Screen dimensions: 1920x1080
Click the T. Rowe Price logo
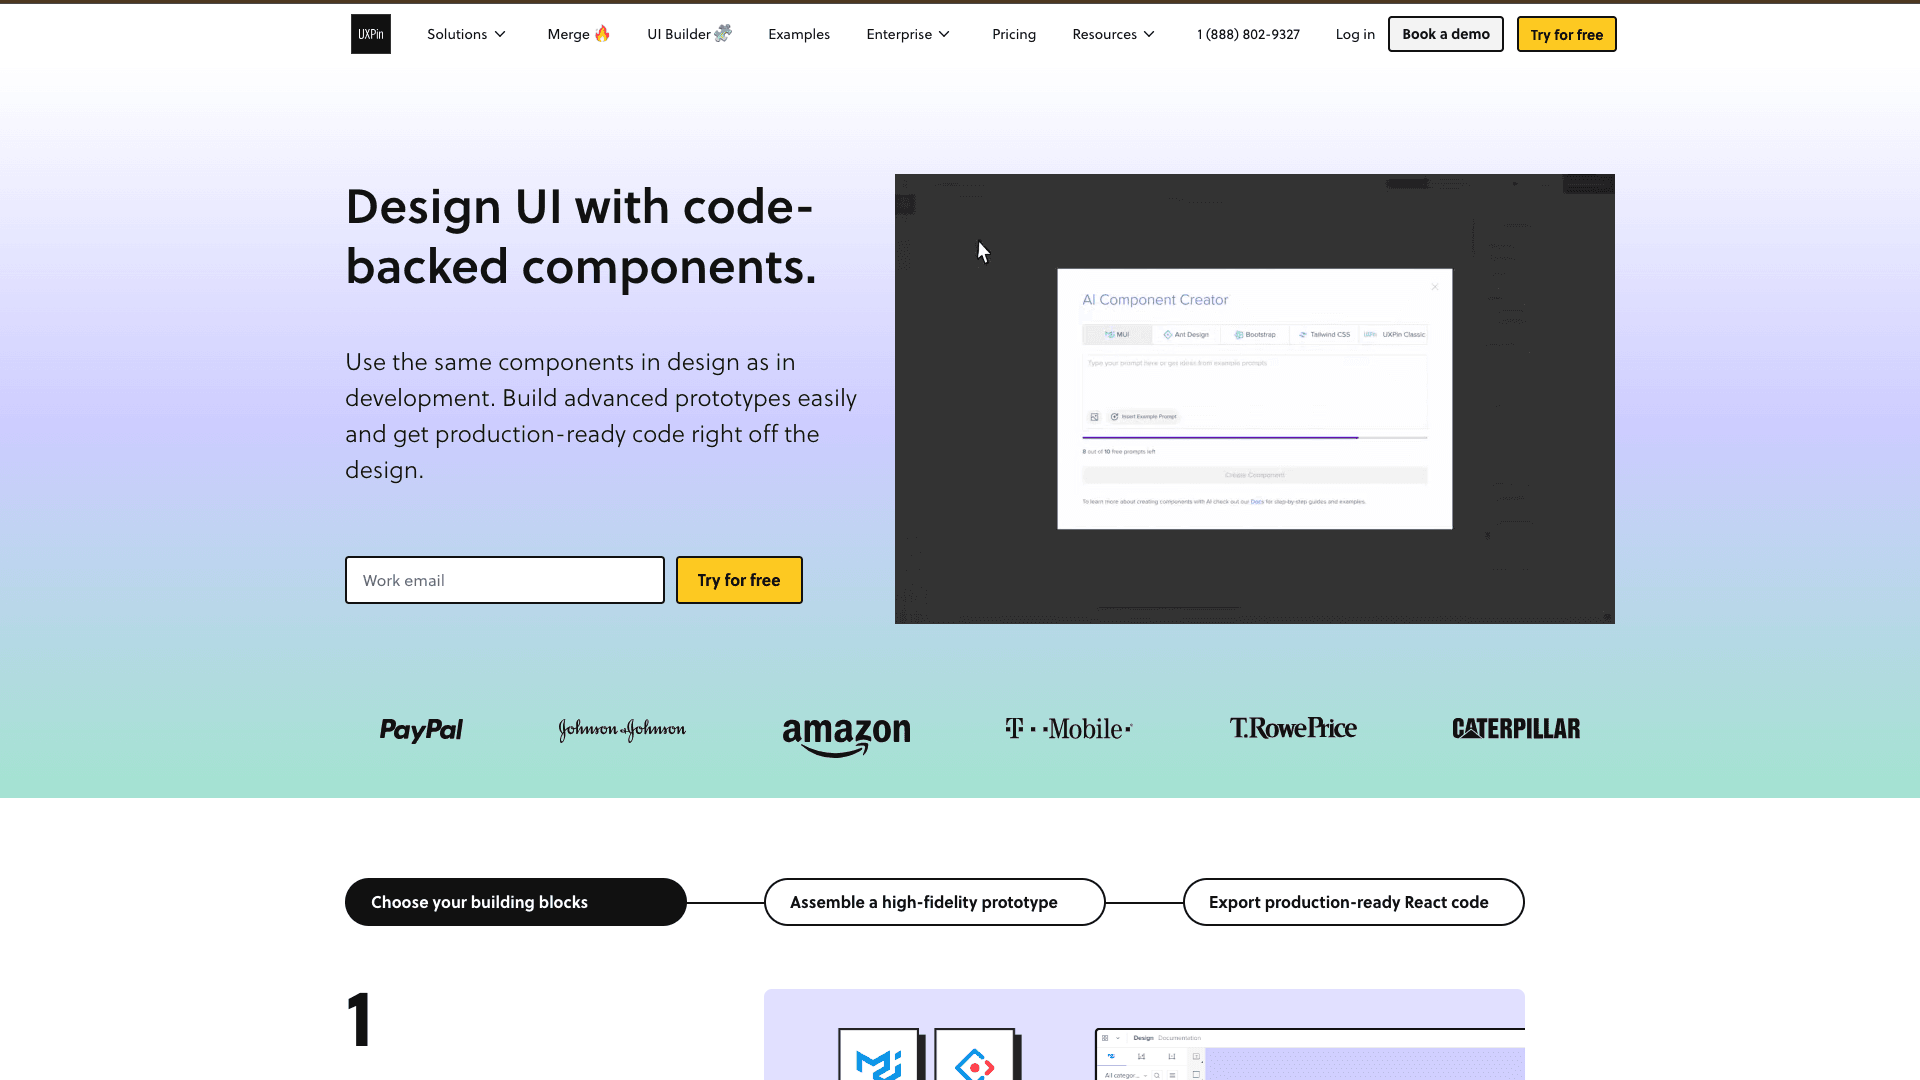coord(1293,728)
